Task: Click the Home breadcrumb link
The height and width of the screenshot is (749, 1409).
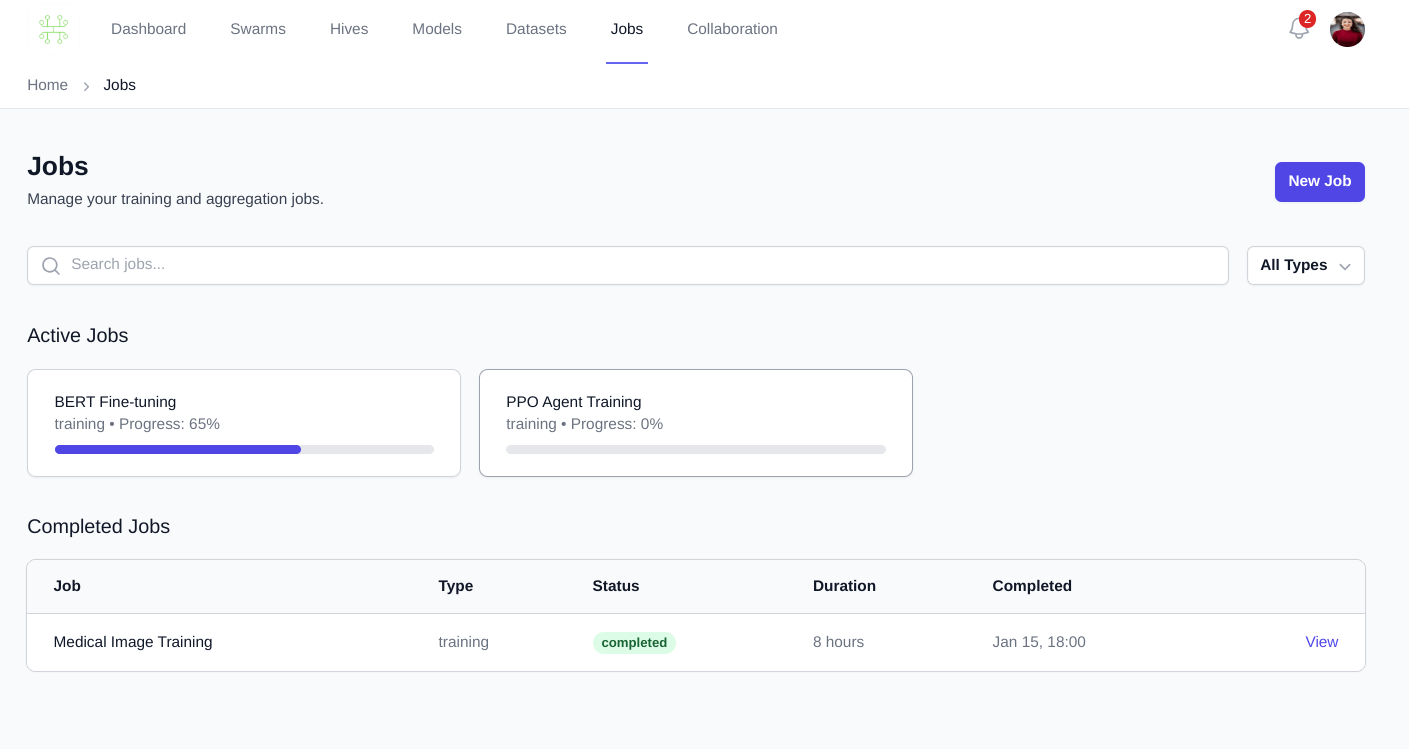Action: click(x=47, y=85)
